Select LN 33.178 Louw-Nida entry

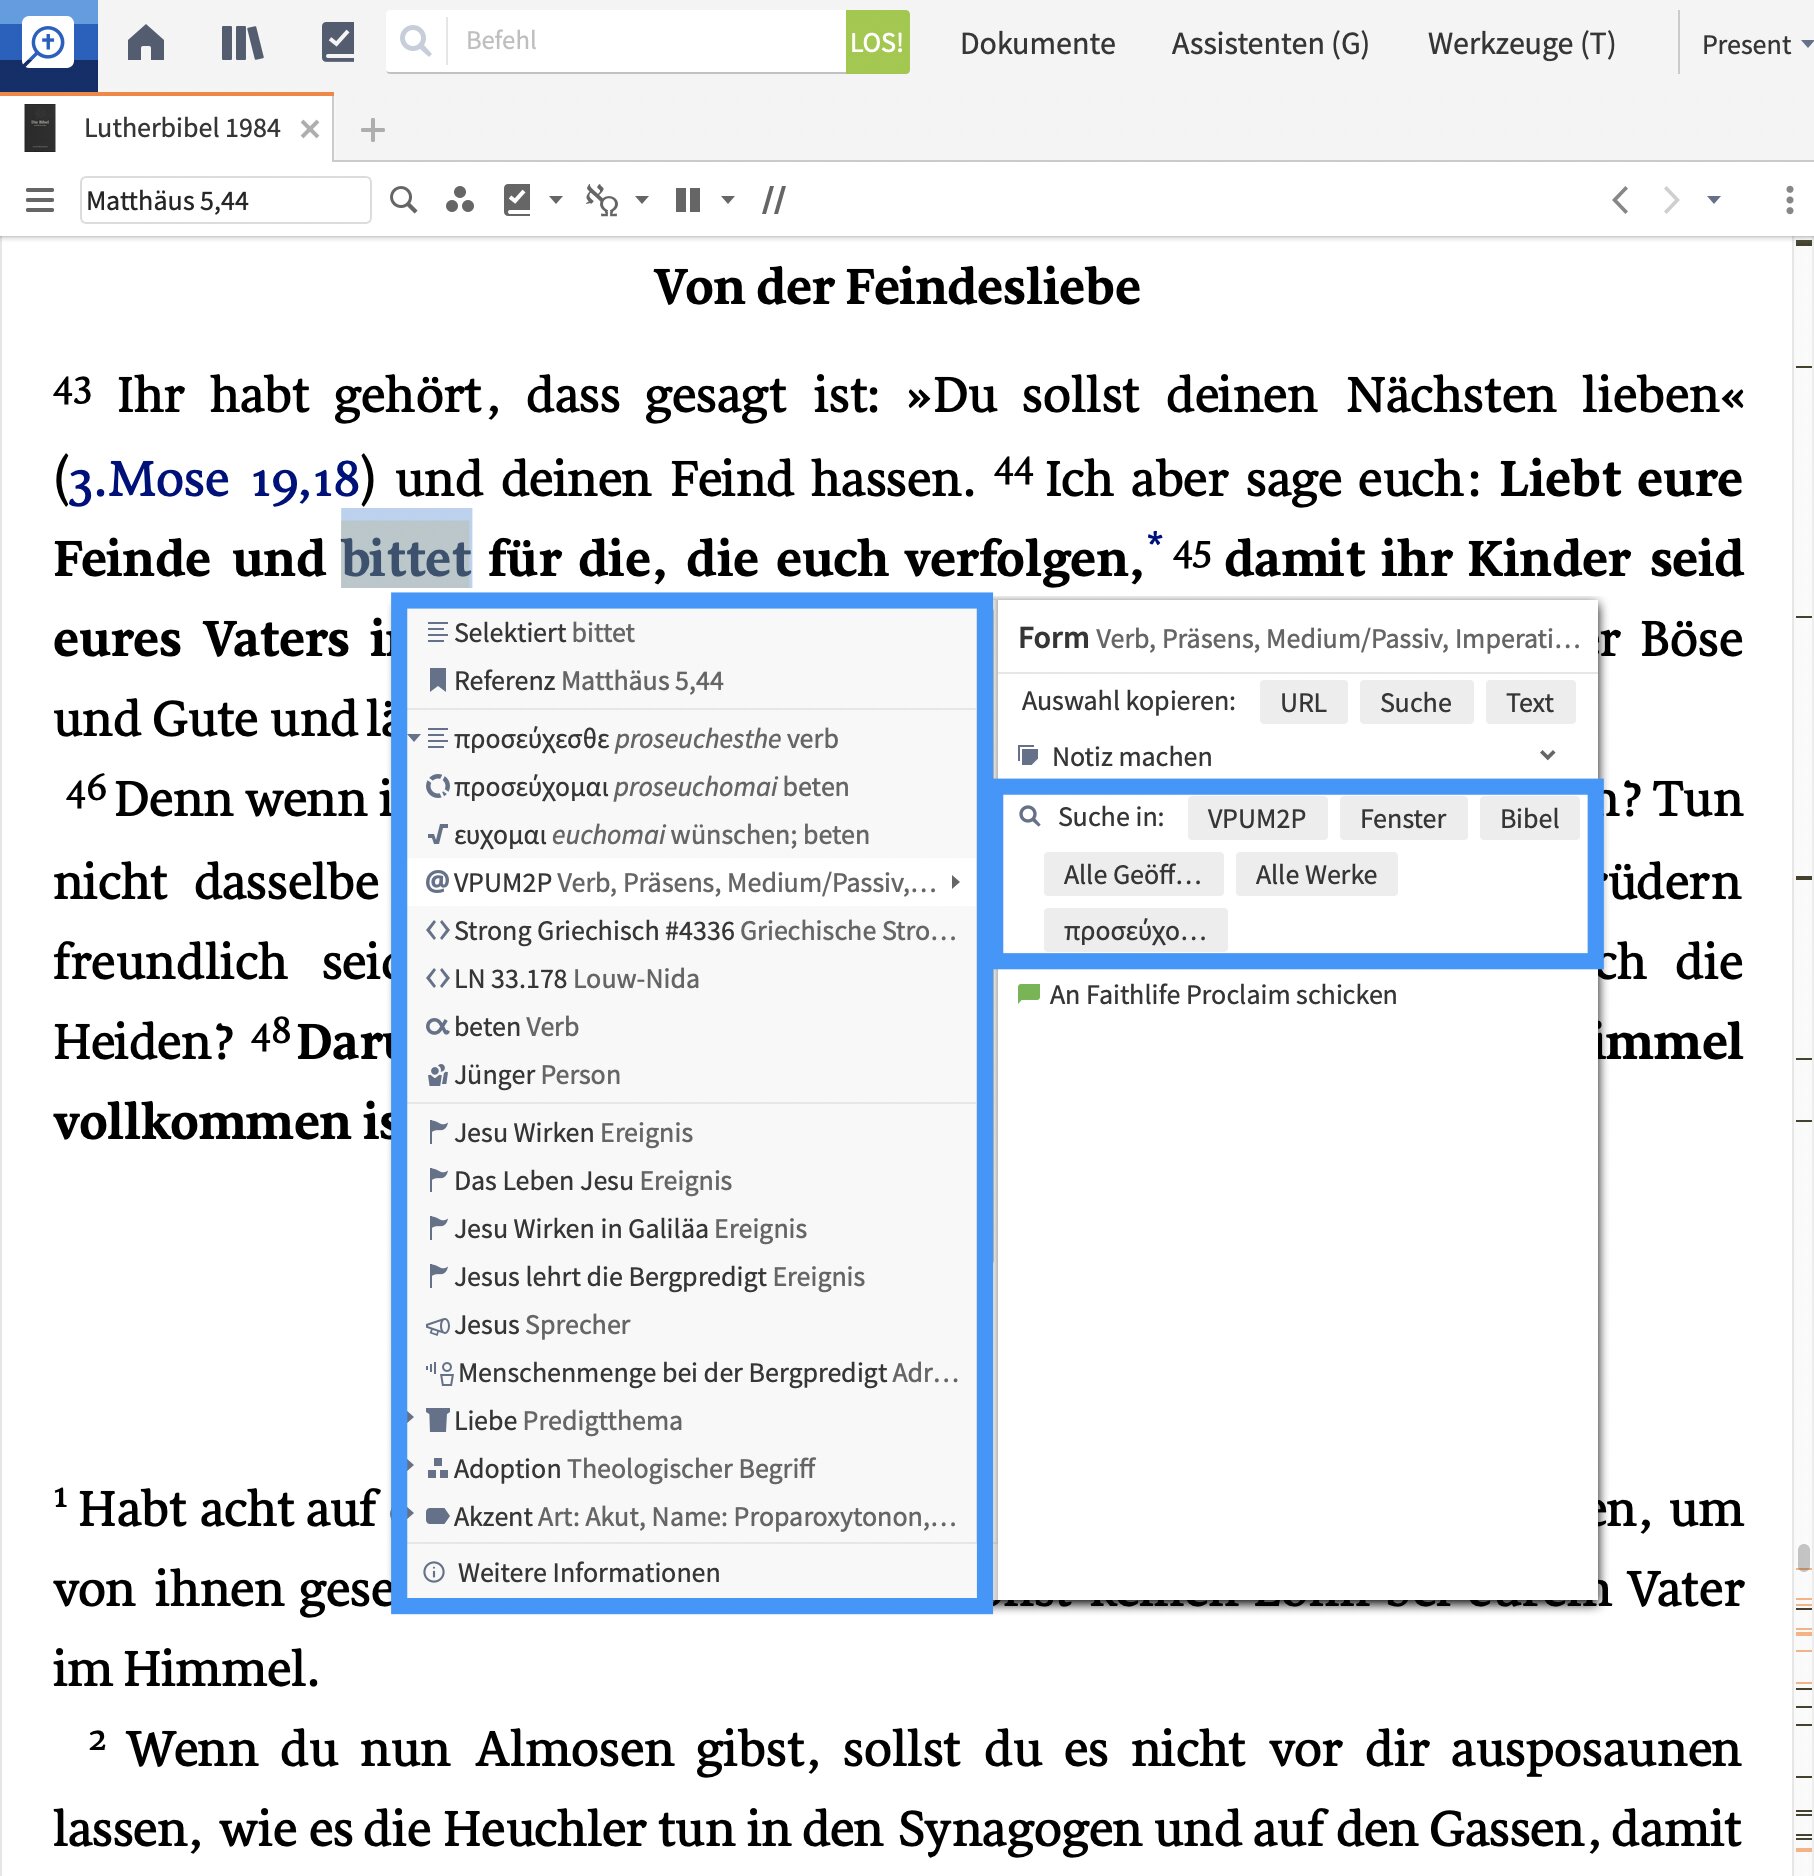pyautogui.click(x=691, y=979)
